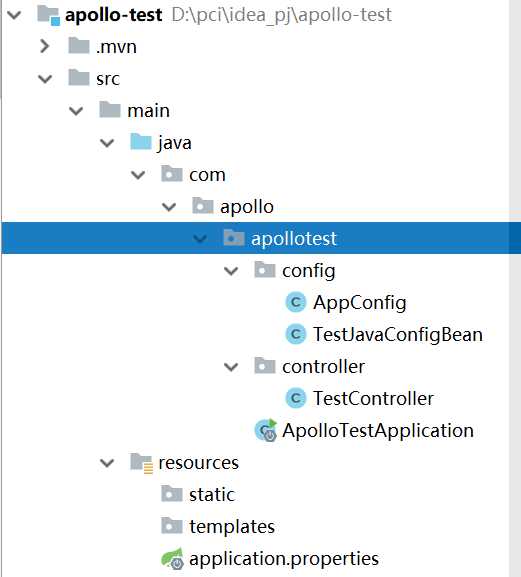This screenshot has width=521, height=577.
Task: Select the config label
Action: [309, 271]
